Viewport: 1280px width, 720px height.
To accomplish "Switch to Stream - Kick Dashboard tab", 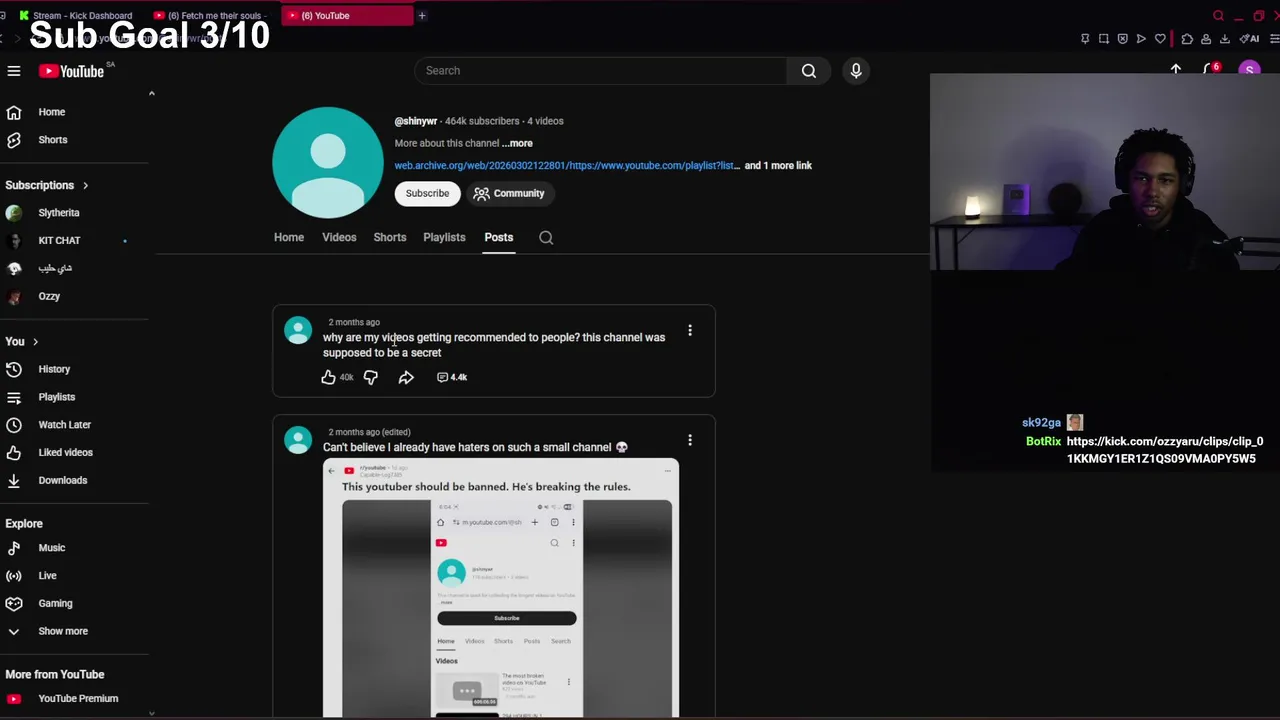I will (77, 16).
